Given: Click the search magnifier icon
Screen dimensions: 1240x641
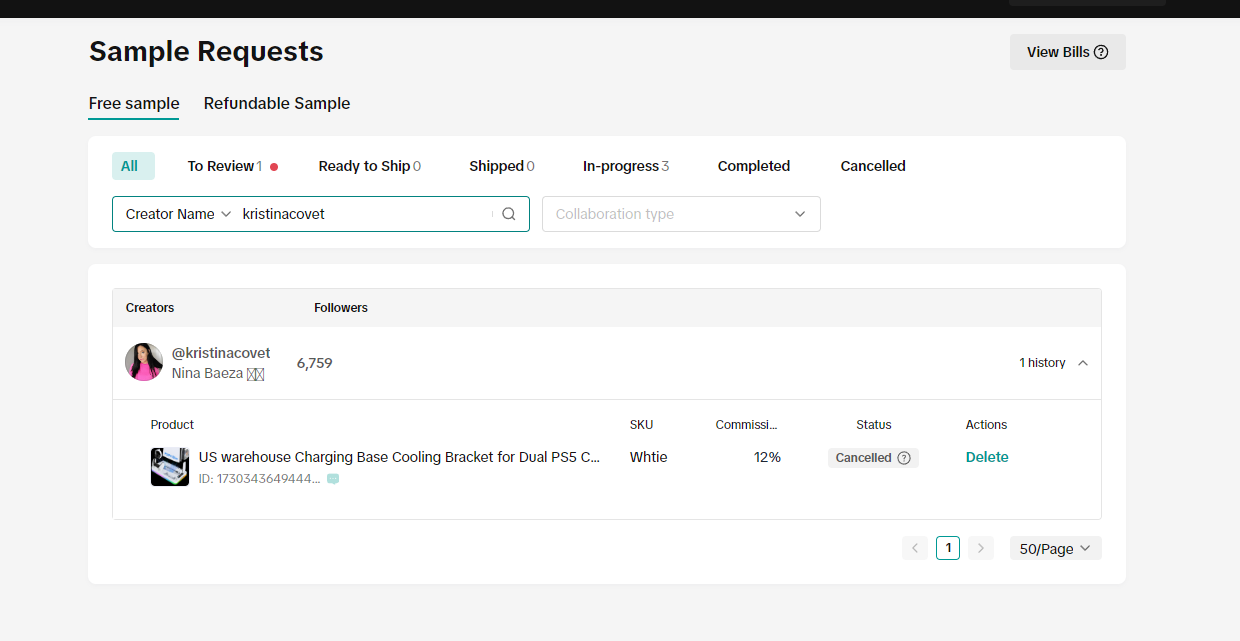Looking at the screenshot, I should pyautogui.click(x=509, y=214).
